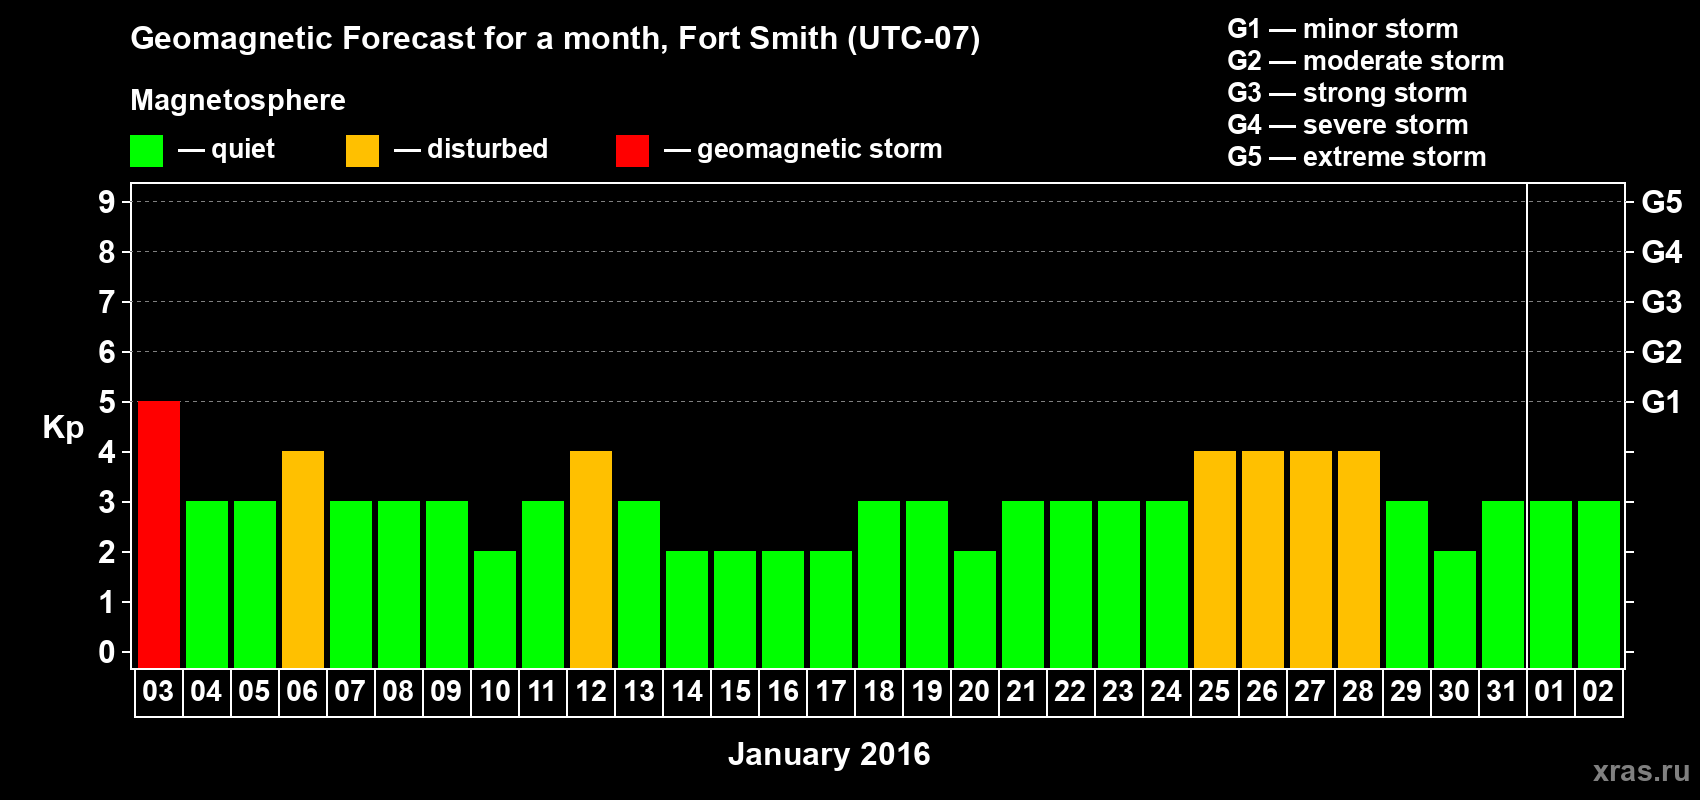The image size is (1700, 800).
Task: Click the green quiet legend swatch
Action: (x=146, y=151)
